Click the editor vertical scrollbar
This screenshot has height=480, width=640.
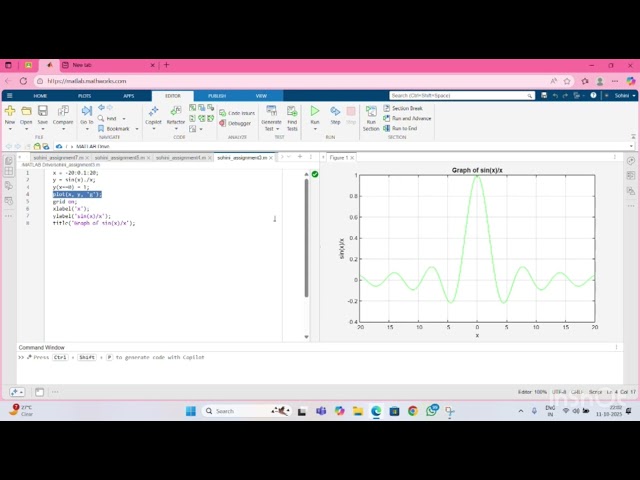[306, 238]
